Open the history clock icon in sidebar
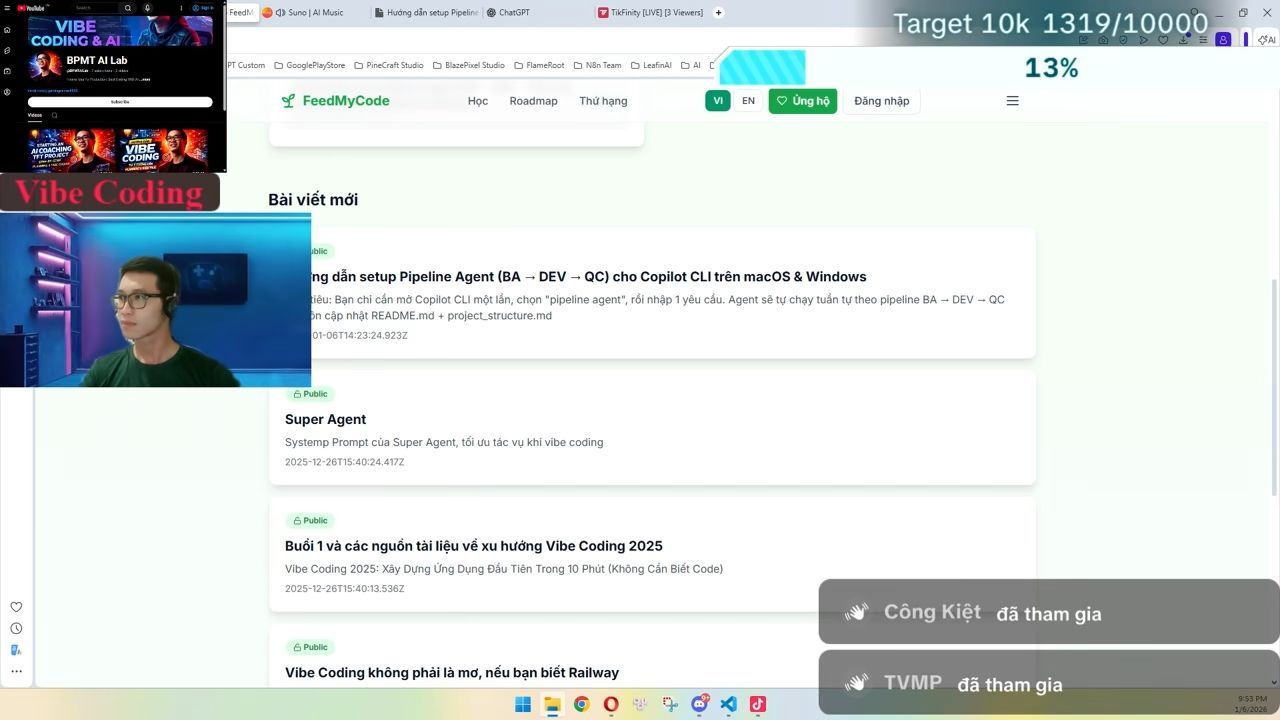This screenshot has height=720, width=1280. 16,629
